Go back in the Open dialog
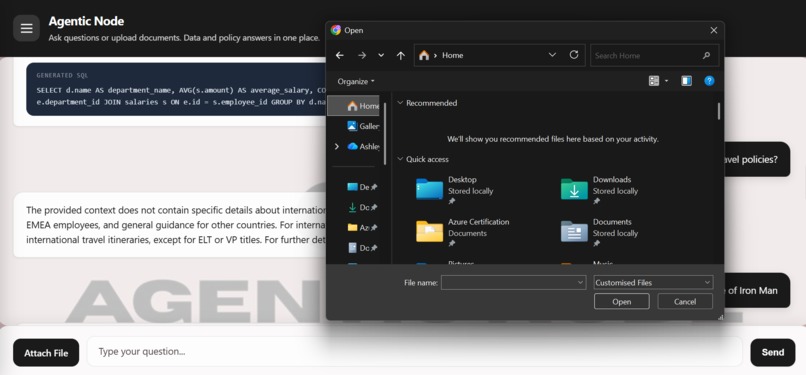Screen dimensions: 806x375 click(x=340, y=55)
